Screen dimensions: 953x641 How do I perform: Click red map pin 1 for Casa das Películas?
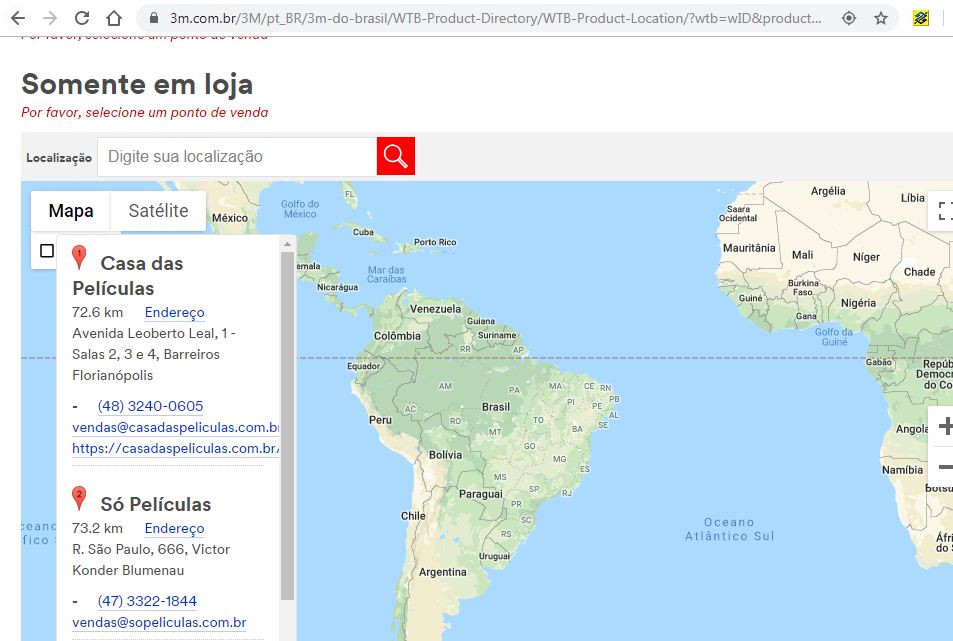point(80,258)
